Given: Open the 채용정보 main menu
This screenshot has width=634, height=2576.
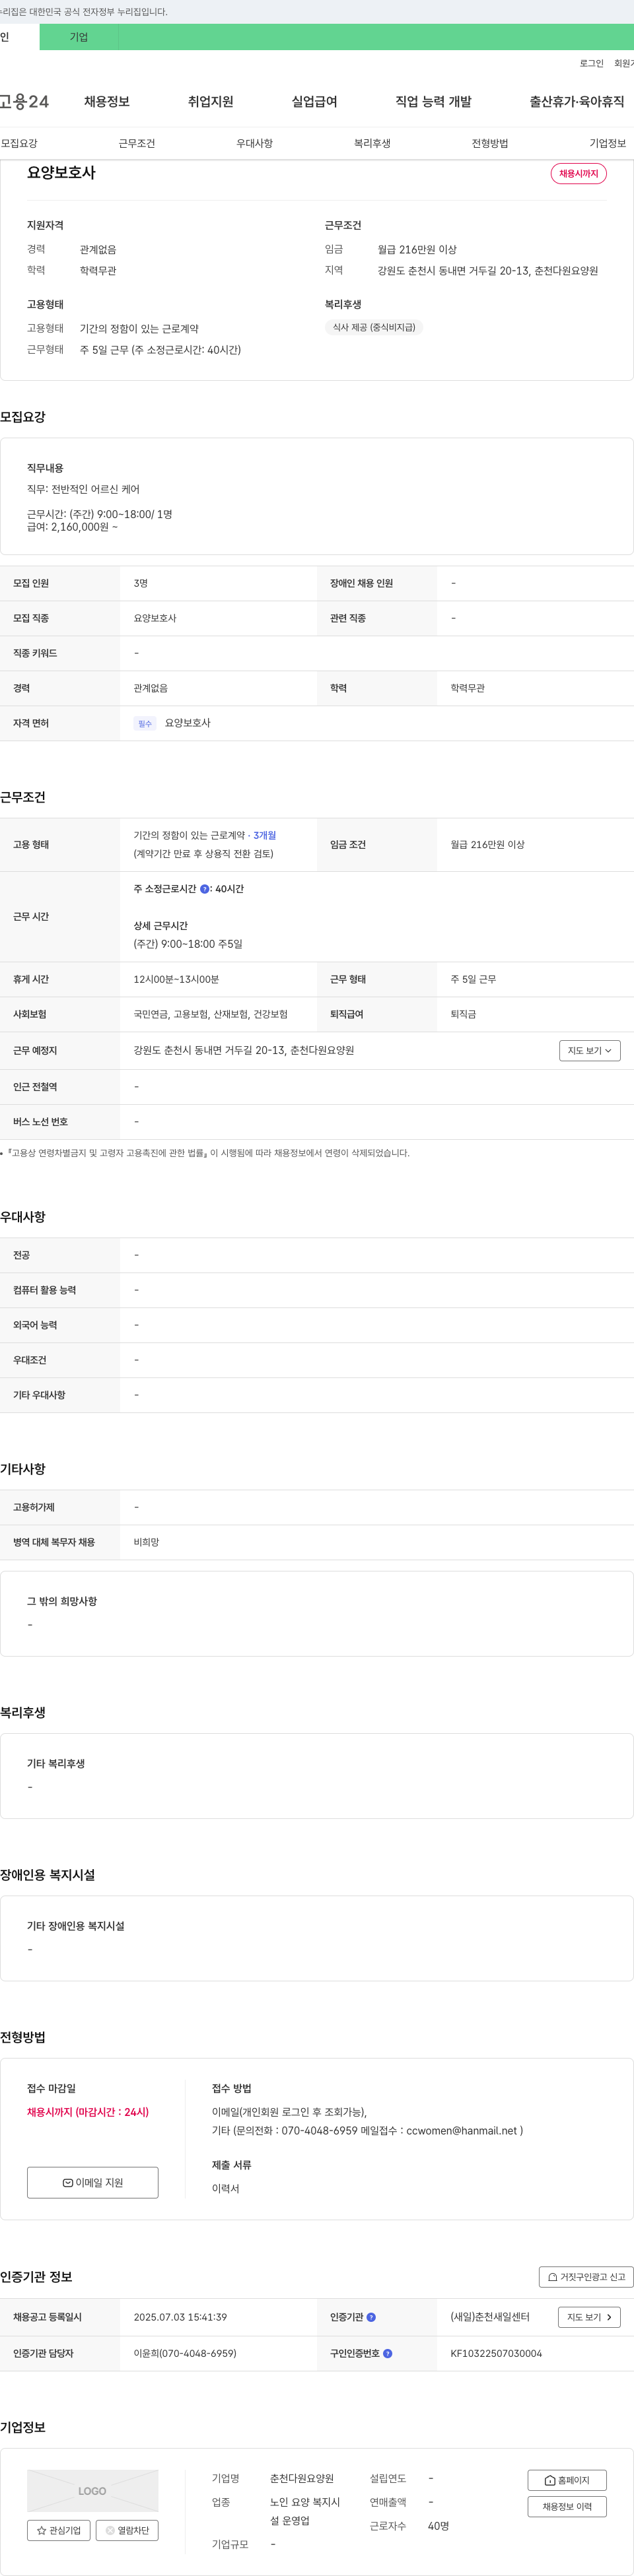Looking at the screenshot, I should pyautogui.click(x=107, y=102).
